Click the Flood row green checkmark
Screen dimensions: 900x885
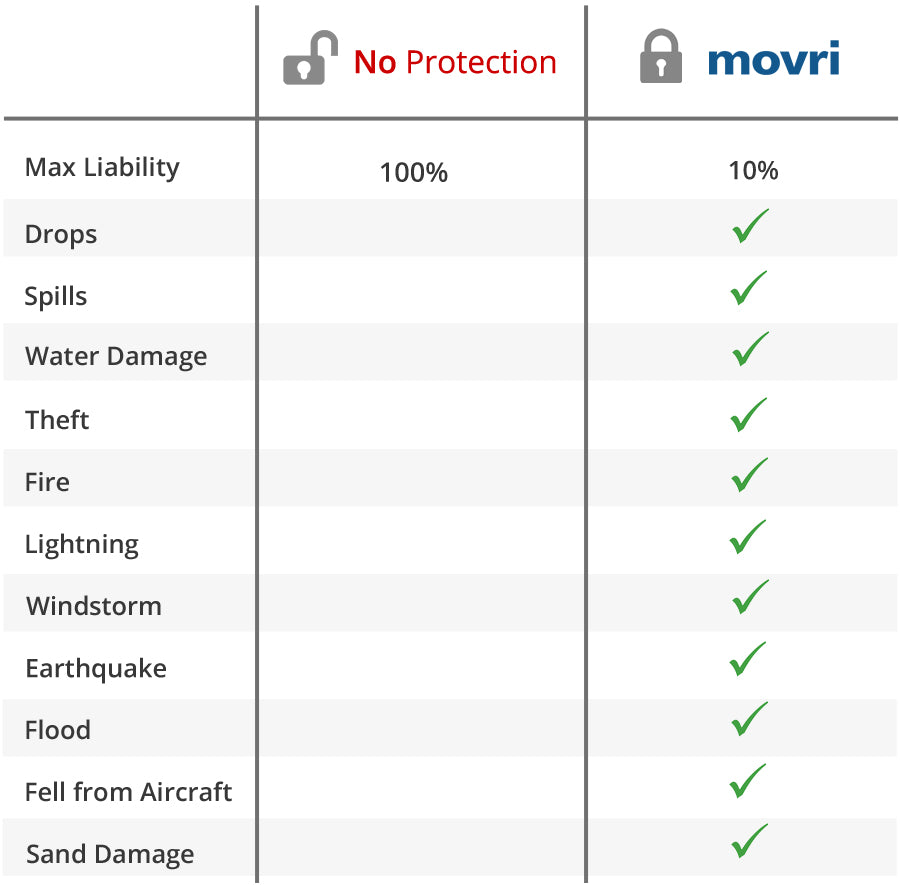pyautogui.click(x=749, y=719)
